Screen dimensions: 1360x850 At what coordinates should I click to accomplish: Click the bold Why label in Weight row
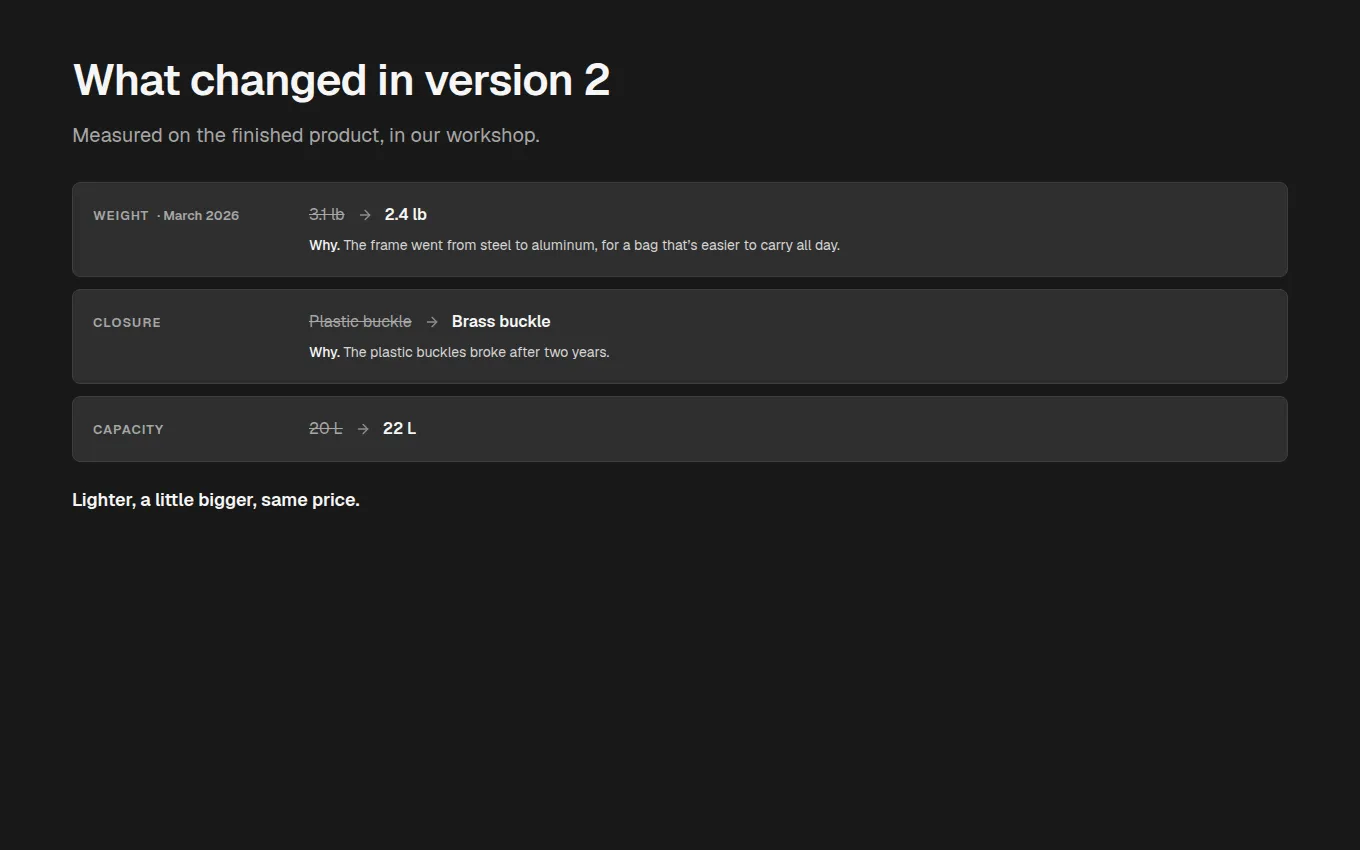(x=324, y=245)
